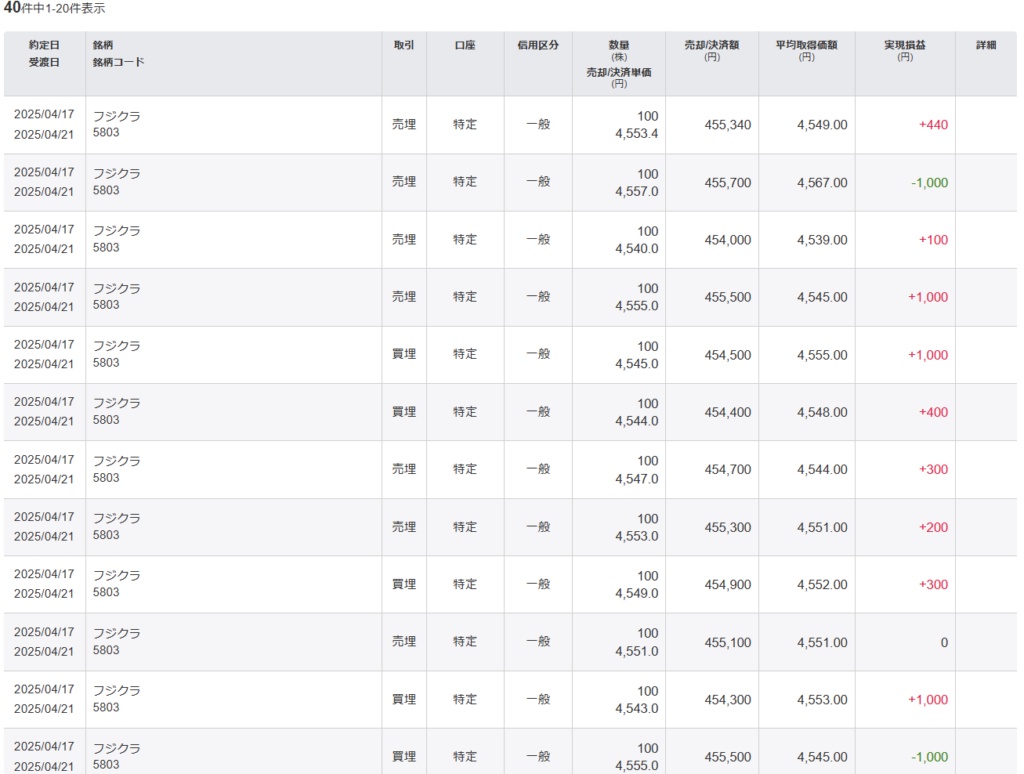Click the 約定日 column header

pos(44,45)
